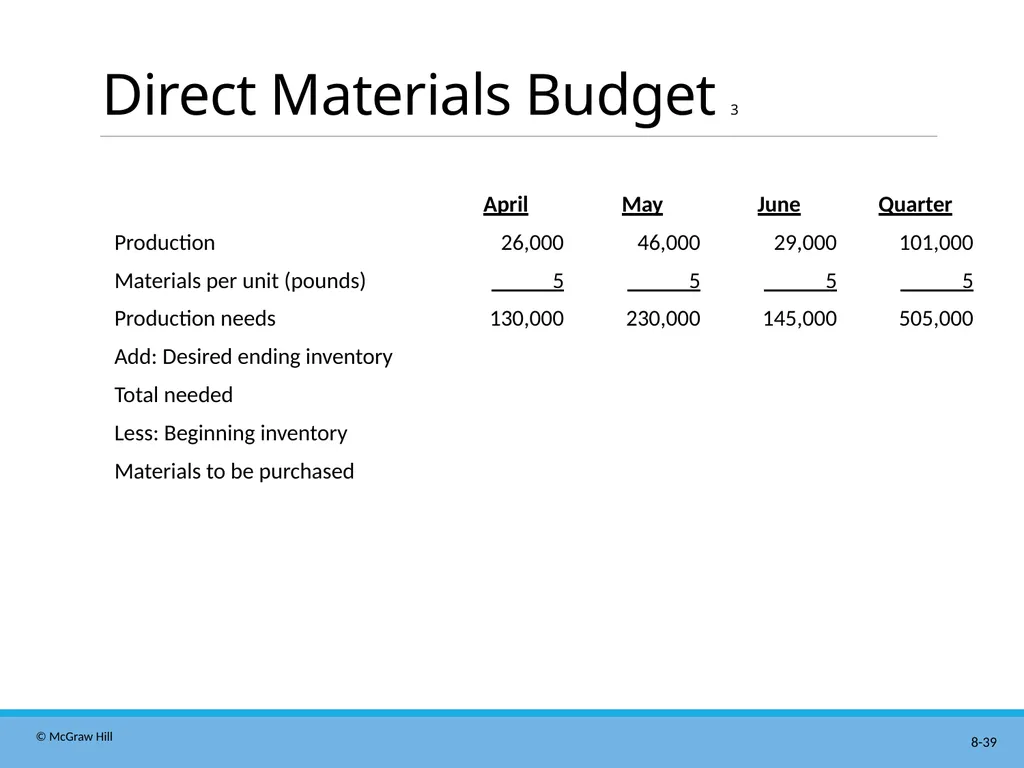
Task: Click 'Add: Desired ending inventory' label
Action: pyautogui.click(x=253, y=357)
